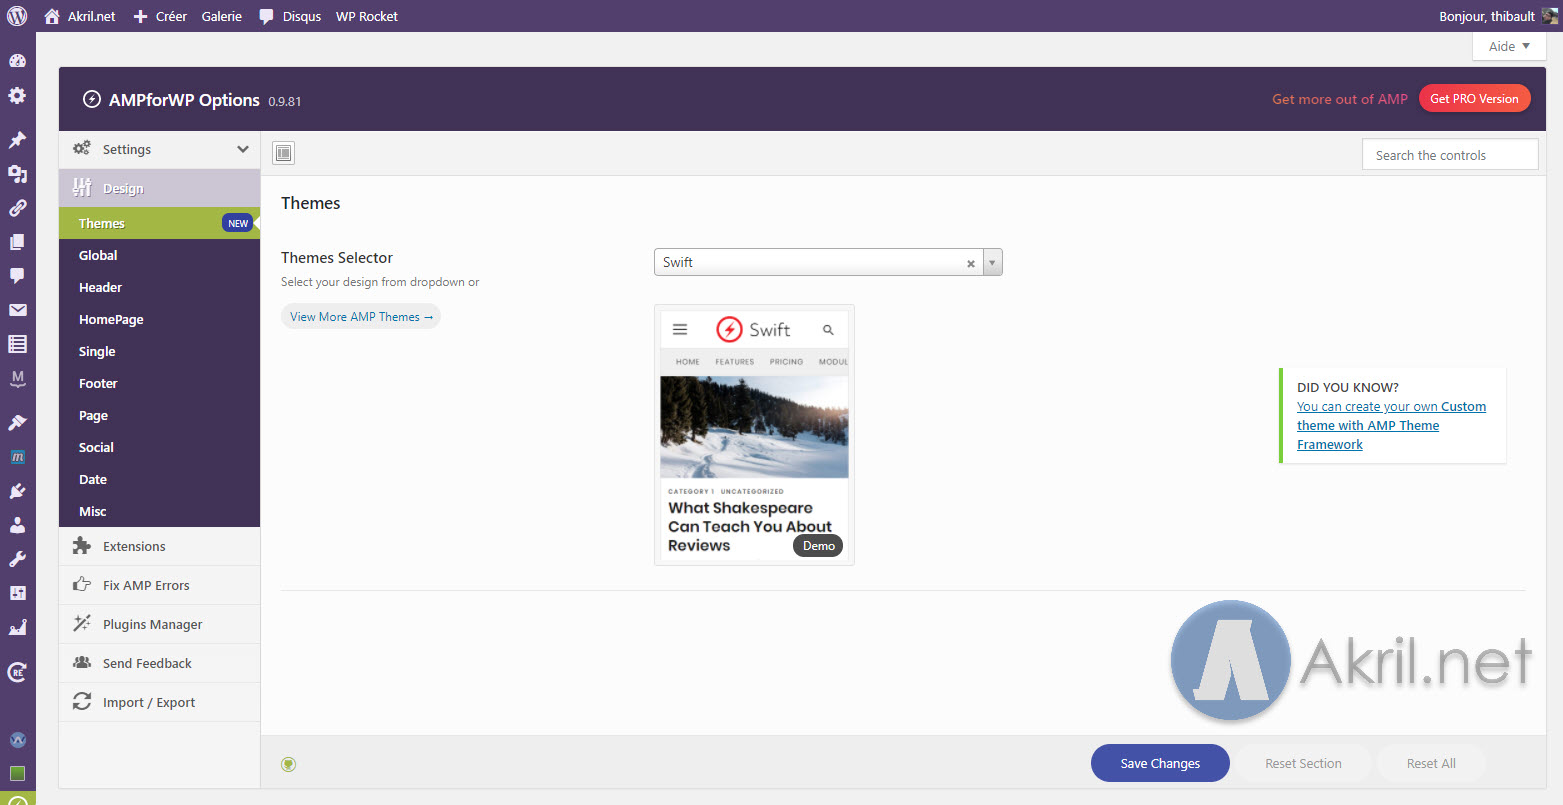This screenshot has width=1563, height=805.
Task: Open Plugins plug icon in sidebar
Action: (17, 491)
